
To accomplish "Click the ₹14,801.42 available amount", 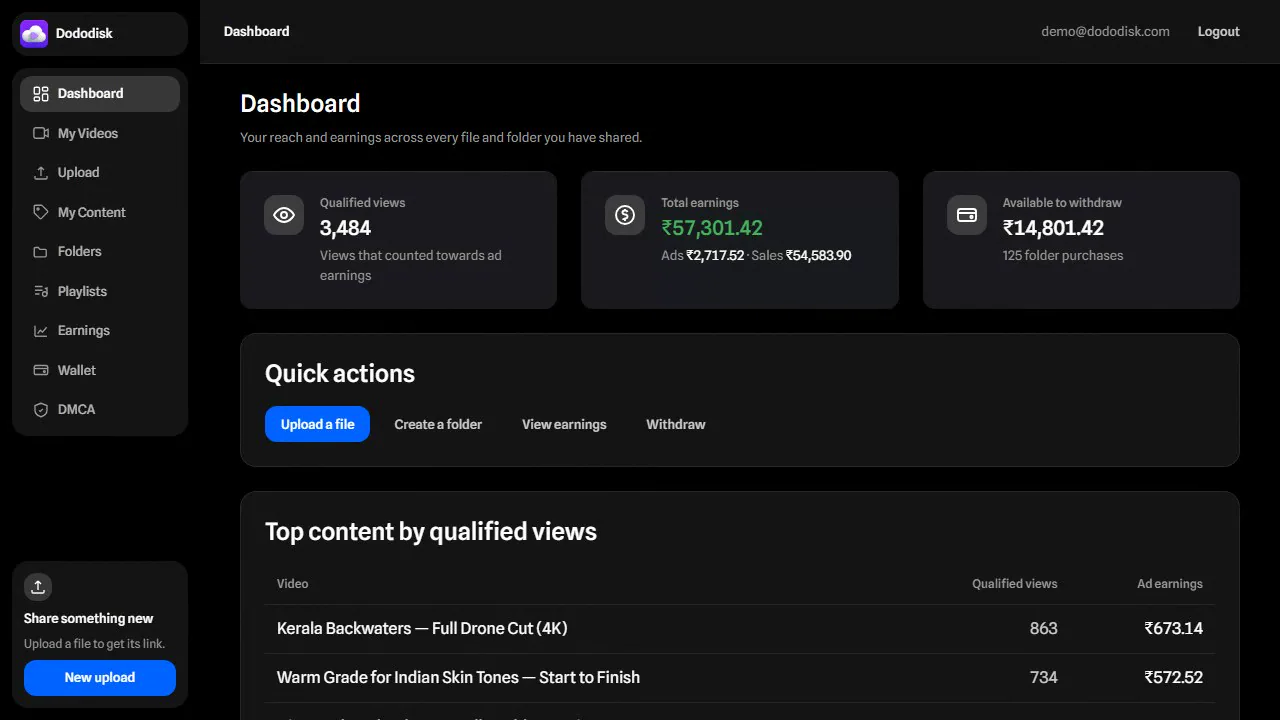I will click(x=1053, y=228).
